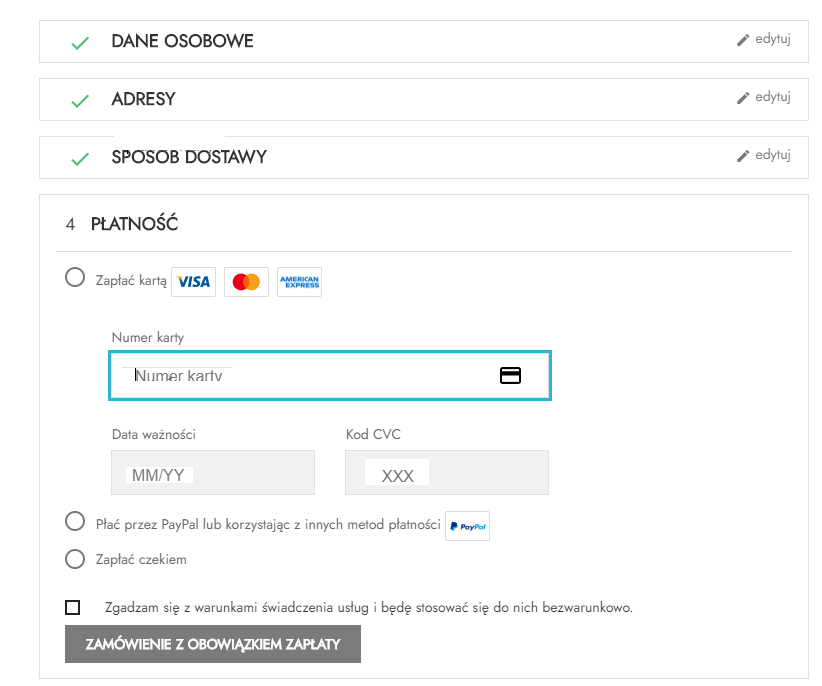Focus the Kod CVC input field

pyautogui.click(x=447, y=472)
